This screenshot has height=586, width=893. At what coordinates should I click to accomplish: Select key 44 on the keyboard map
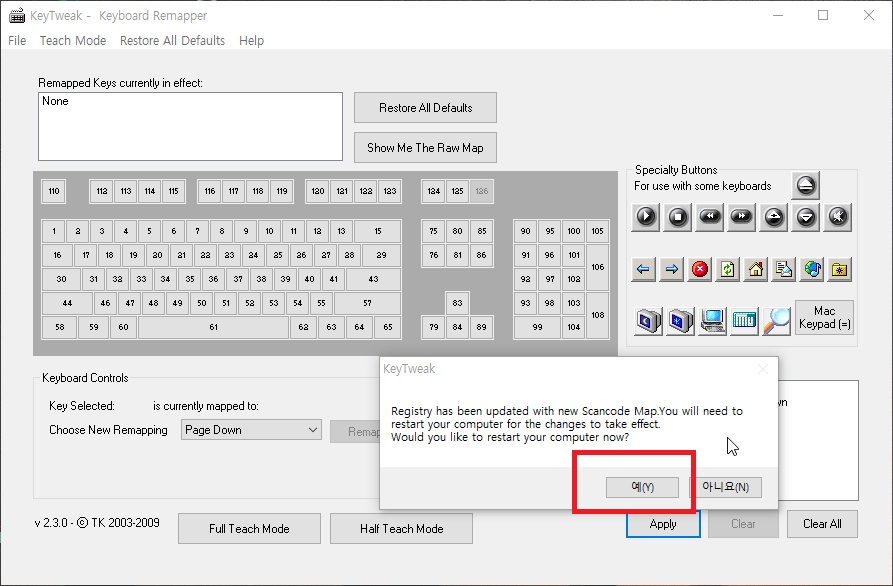67,304
